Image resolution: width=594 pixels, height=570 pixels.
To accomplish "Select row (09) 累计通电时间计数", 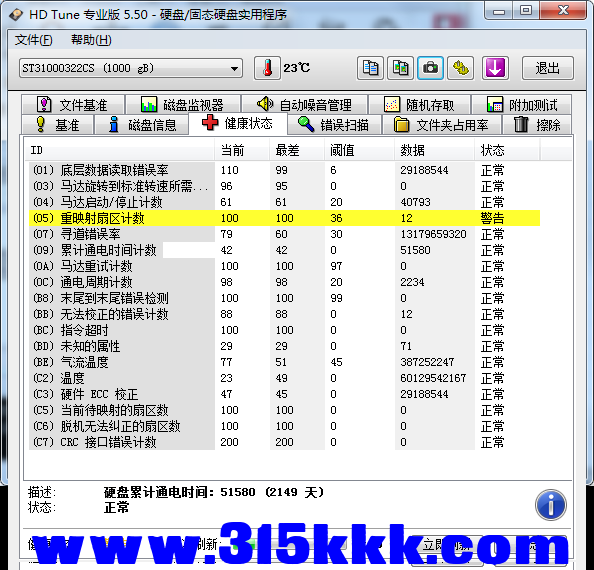I will pos(284,250).
